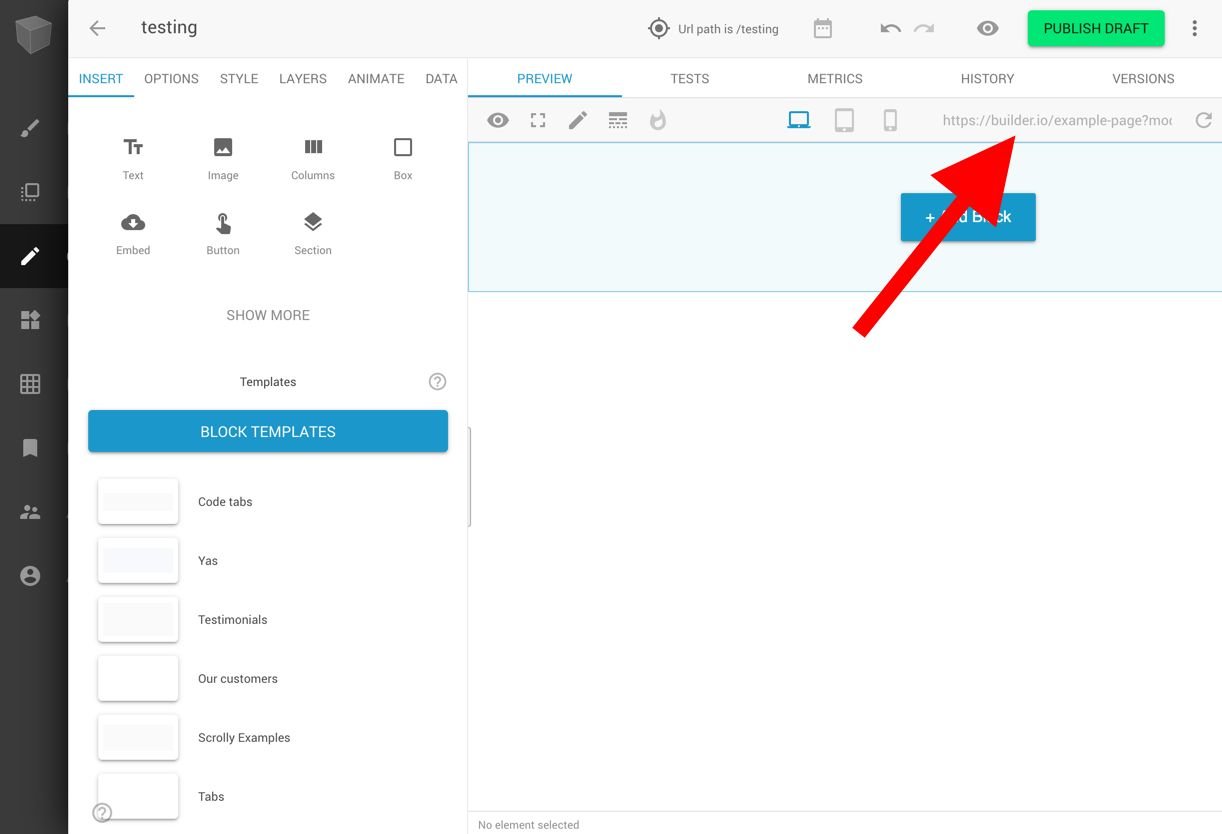Viewport: 1222px width, 834px height.
Task: Expand insert list with Show More
Action: [268, 315]
